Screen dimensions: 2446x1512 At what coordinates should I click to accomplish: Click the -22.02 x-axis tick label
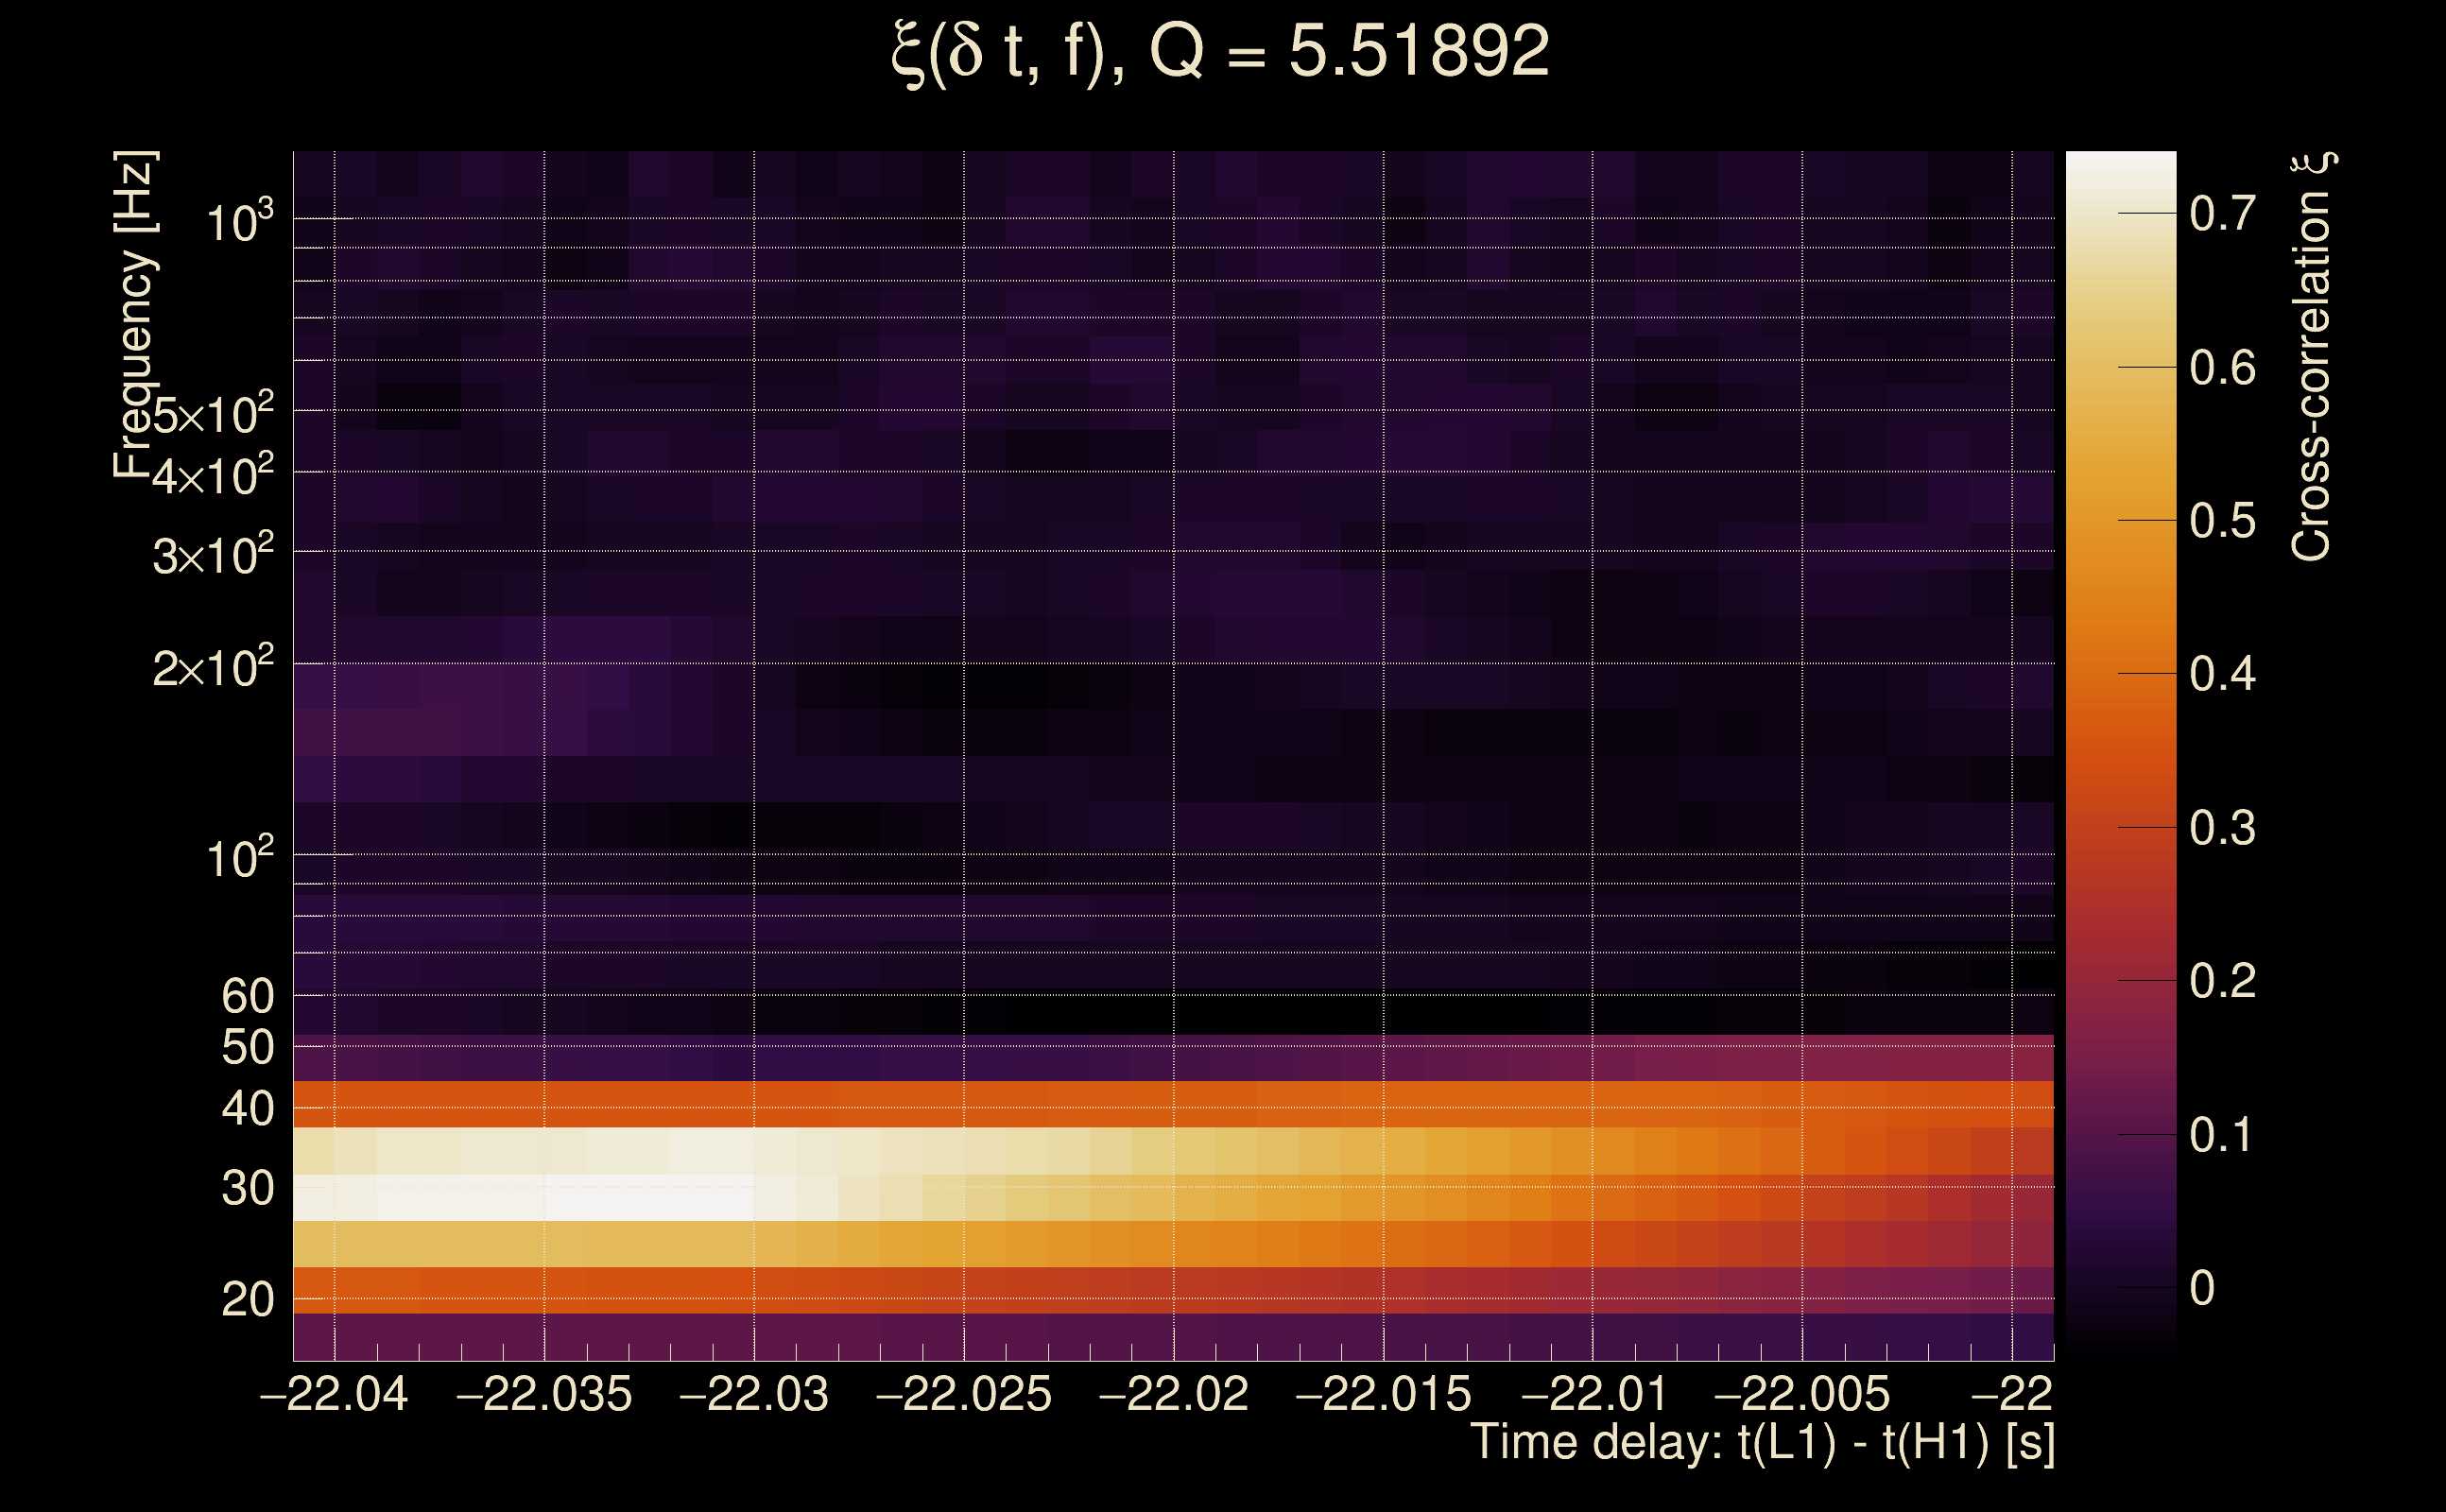click(1173, 1394)
